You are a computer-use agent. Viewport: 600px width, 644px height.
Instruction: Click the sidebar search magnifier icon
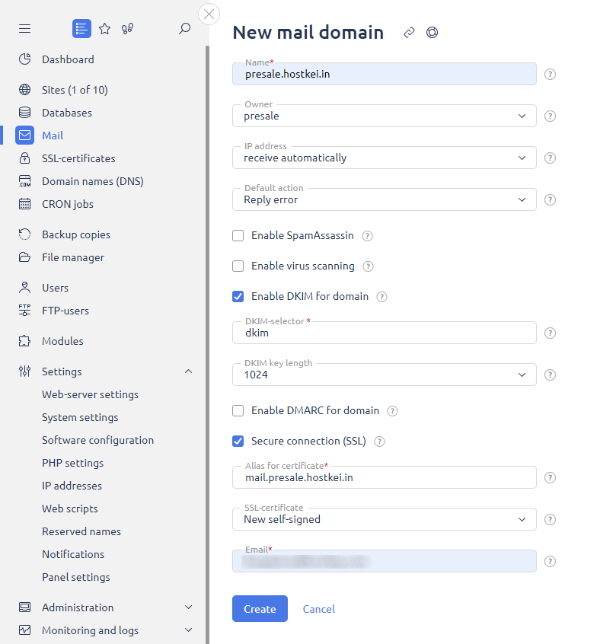[184, 29]
